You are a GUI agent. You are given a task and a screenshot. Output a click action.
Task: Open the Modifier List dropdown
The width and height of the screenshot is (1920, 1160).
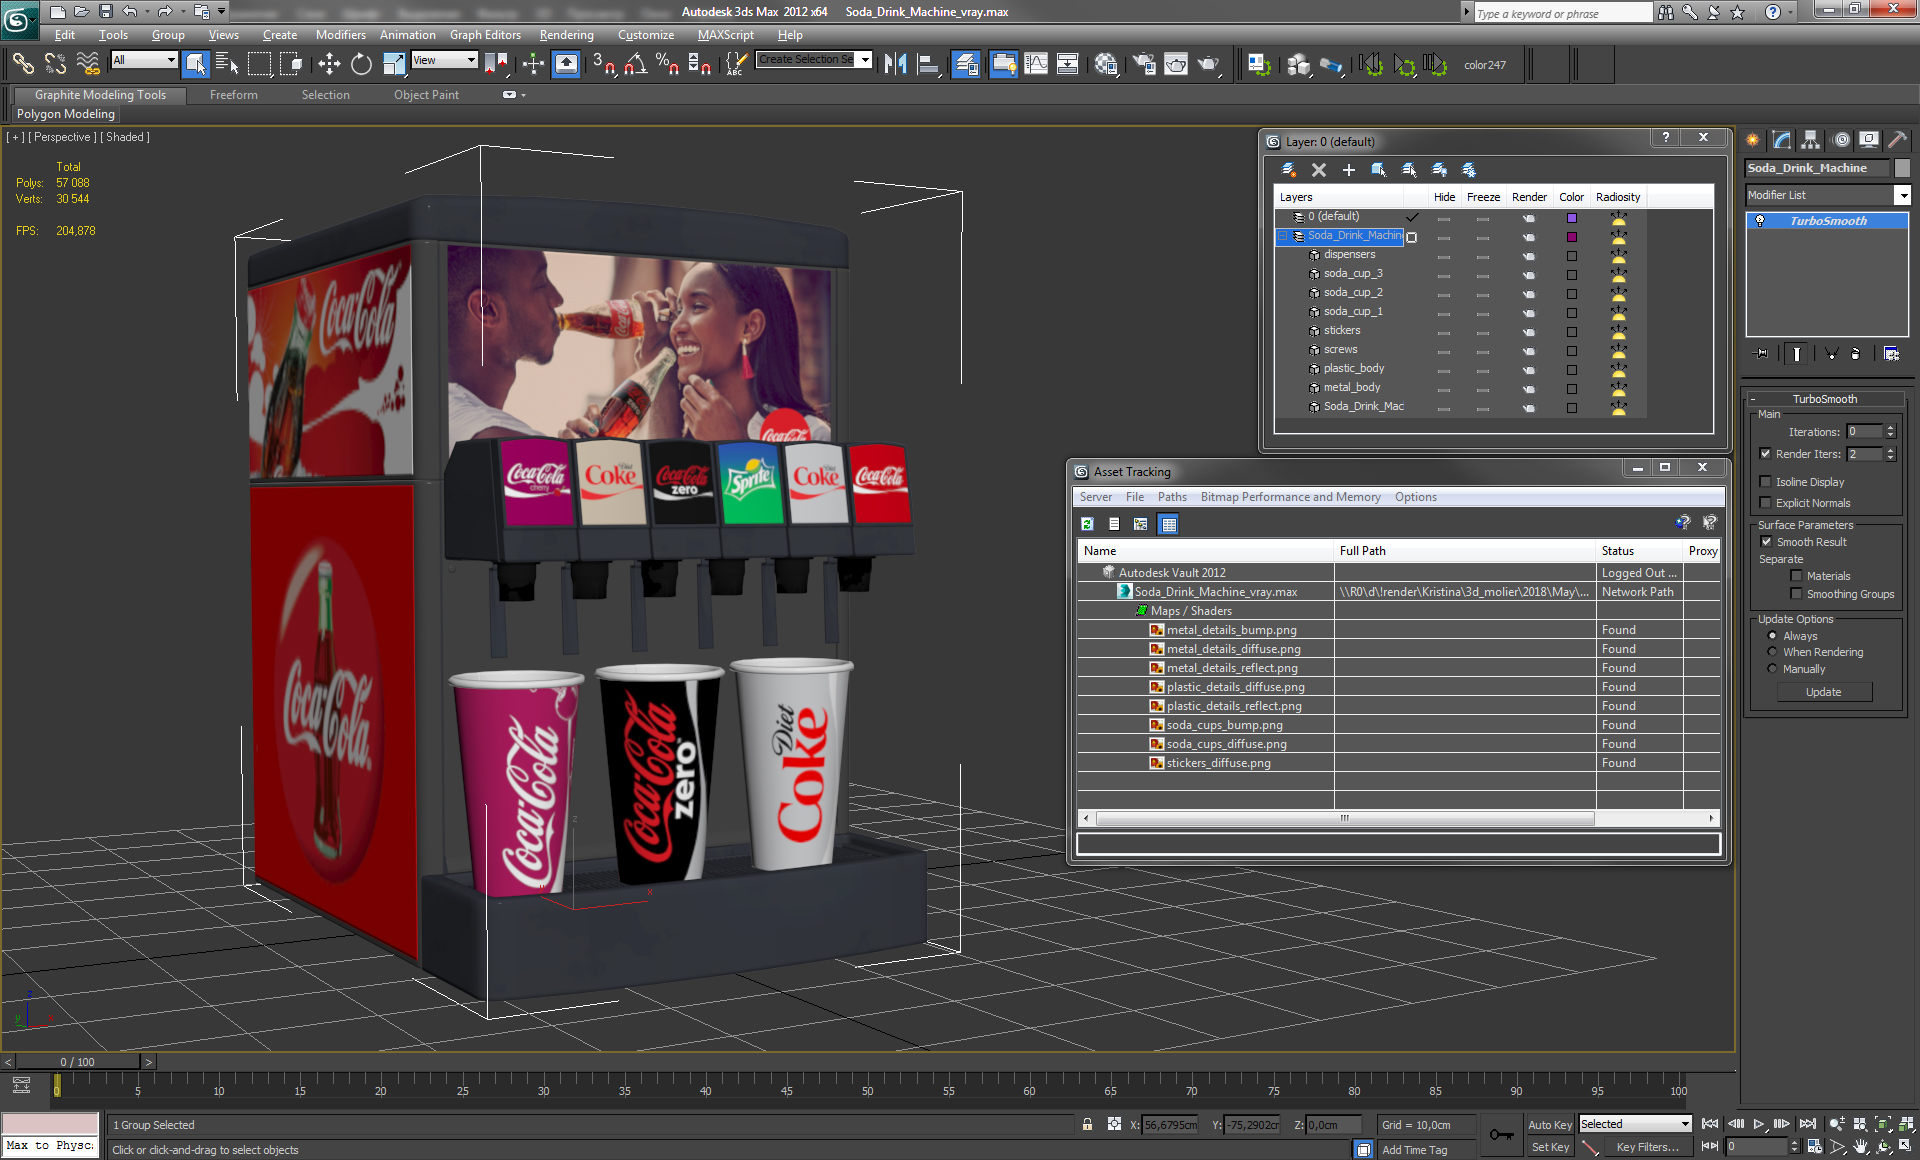[1902, 195]
